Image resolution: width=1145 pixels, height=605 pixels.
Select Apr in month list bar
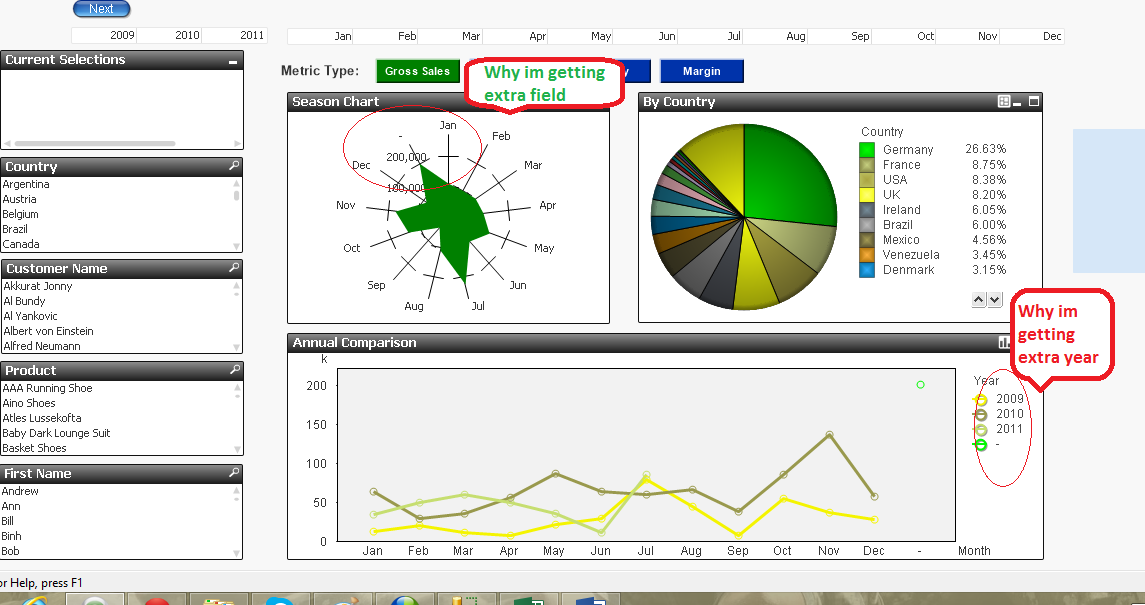pos(515,36)
